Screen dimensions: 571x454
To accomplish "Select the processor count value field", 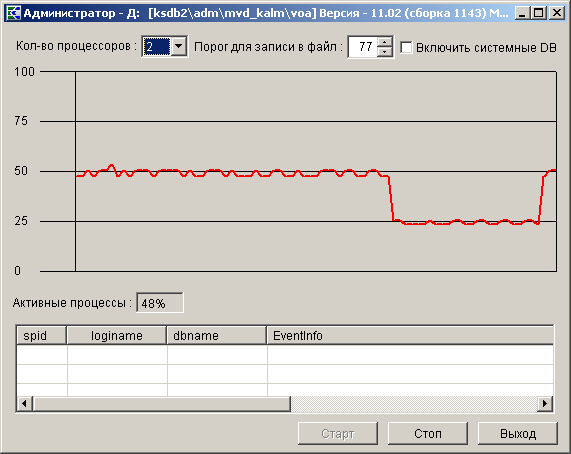I will point(156,46).
